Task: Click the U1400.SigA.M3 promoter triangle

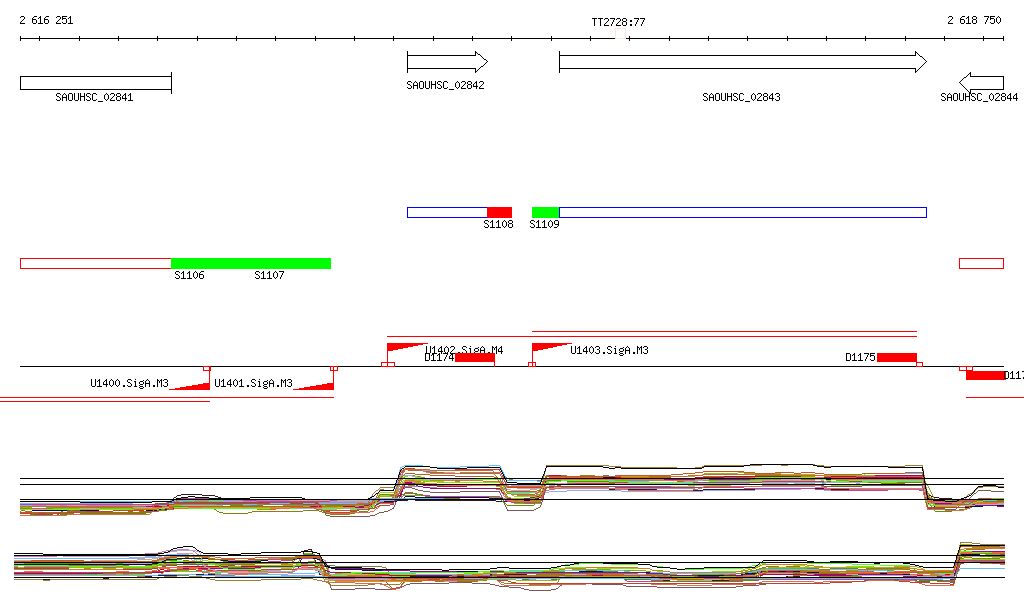Action: click(x=191, y=385)
